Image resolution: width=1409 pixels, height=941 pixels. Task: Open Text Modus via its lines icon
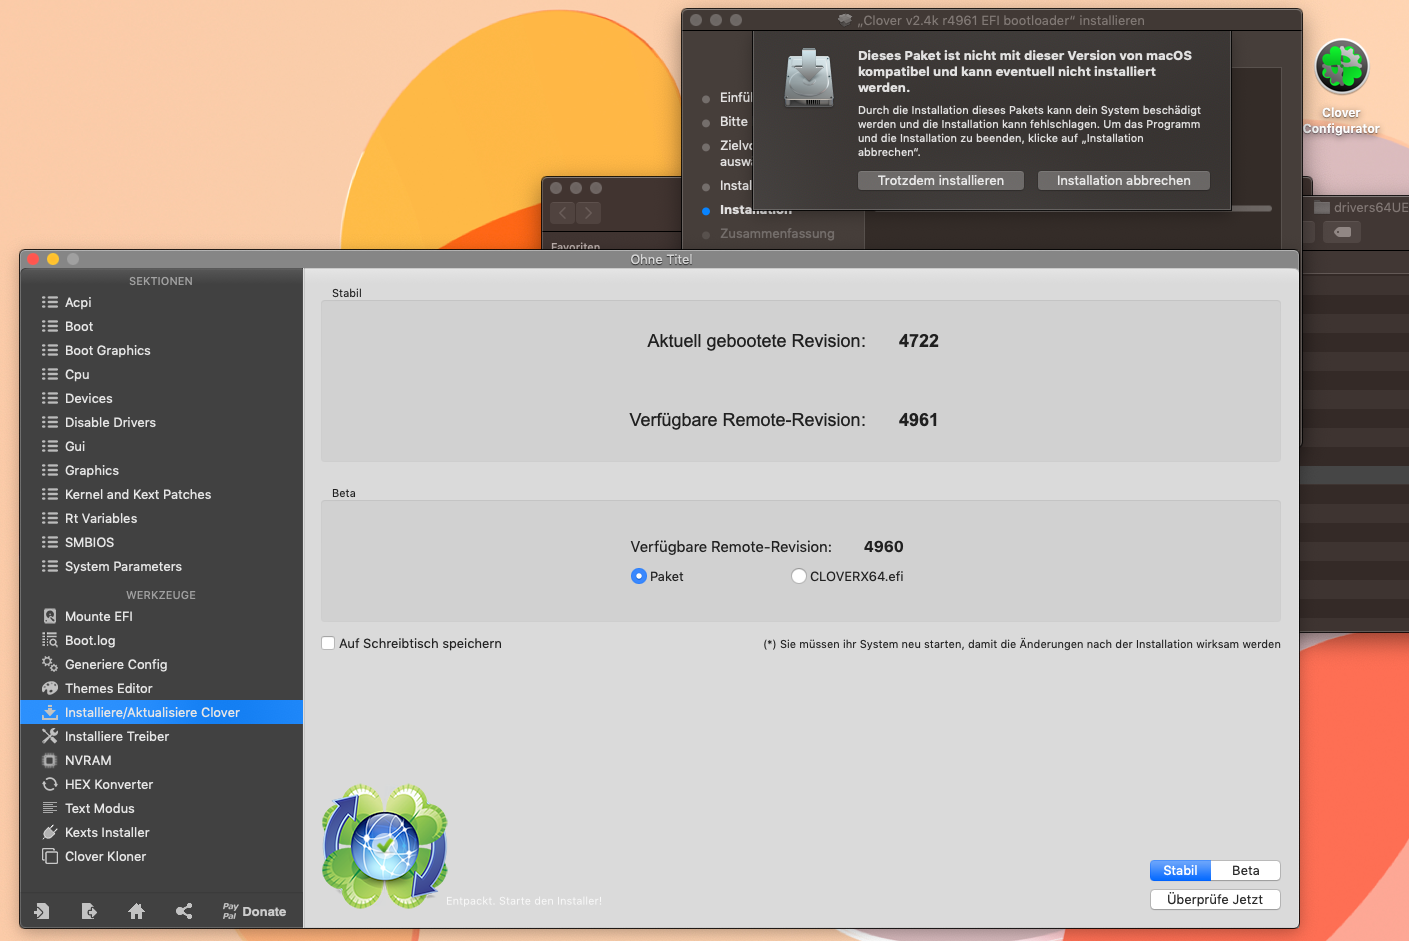pyautogui.click(x=50, y=808)
